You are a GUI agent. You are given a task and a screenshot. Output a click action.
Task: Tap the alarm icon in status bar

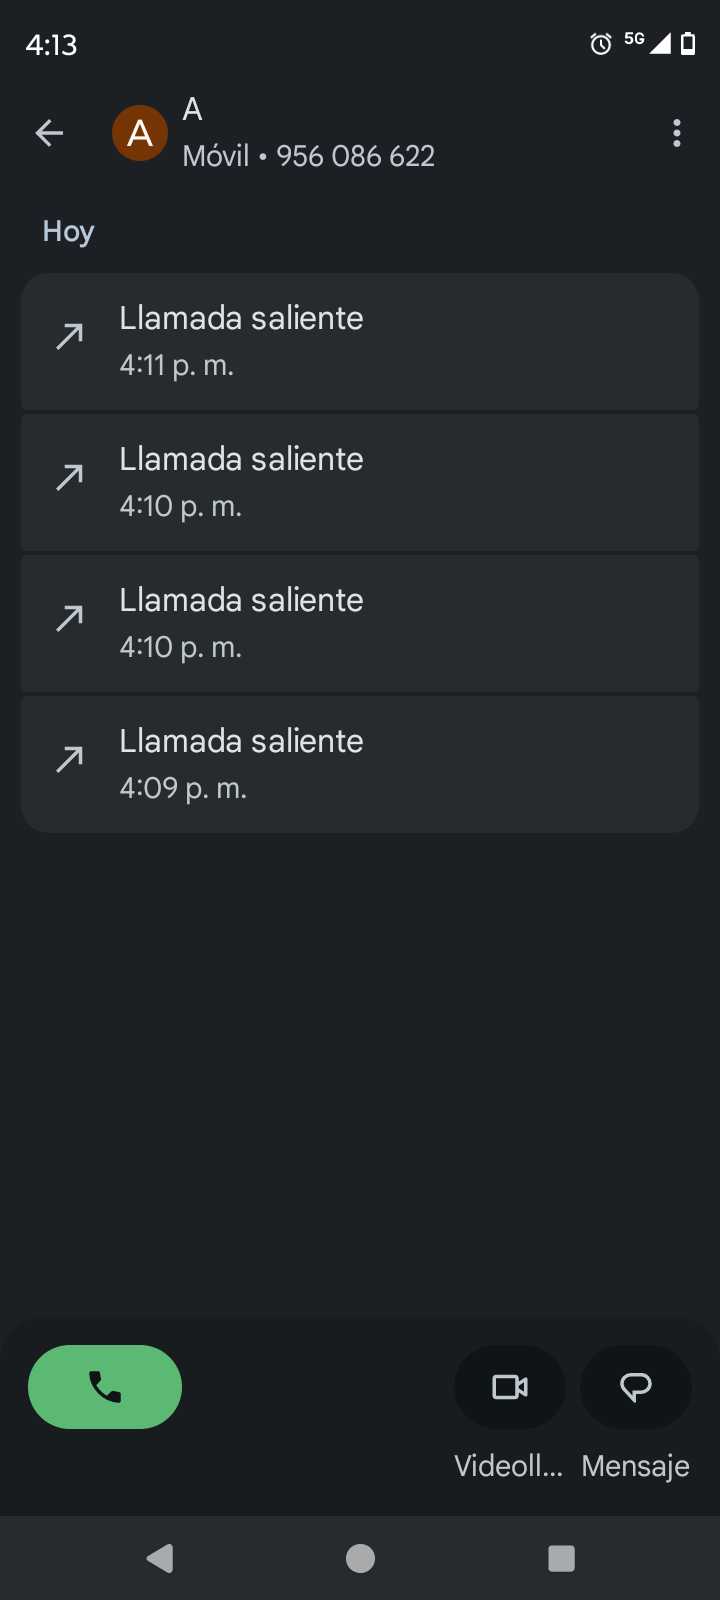[600, 44]
